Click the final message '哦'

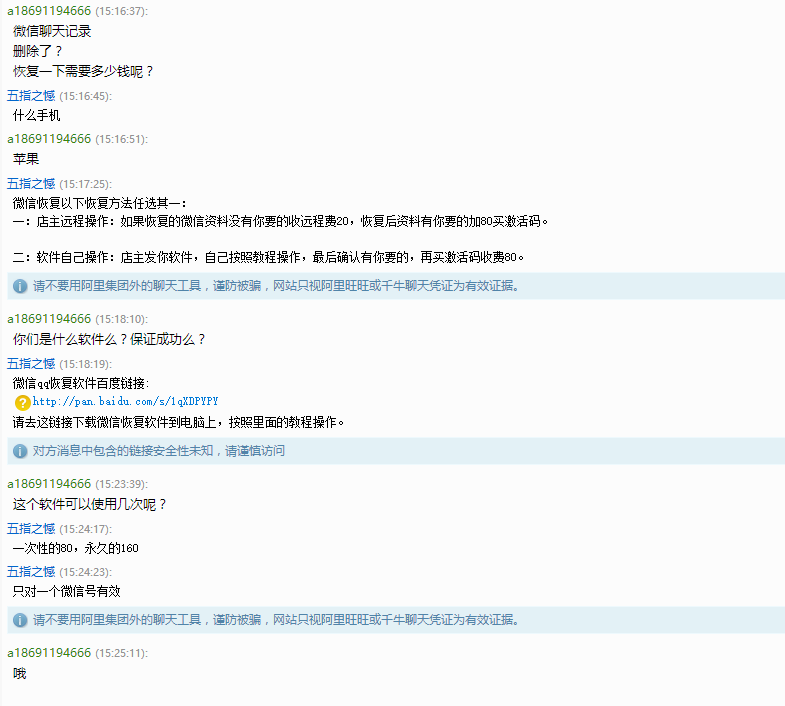click(20, 673)
